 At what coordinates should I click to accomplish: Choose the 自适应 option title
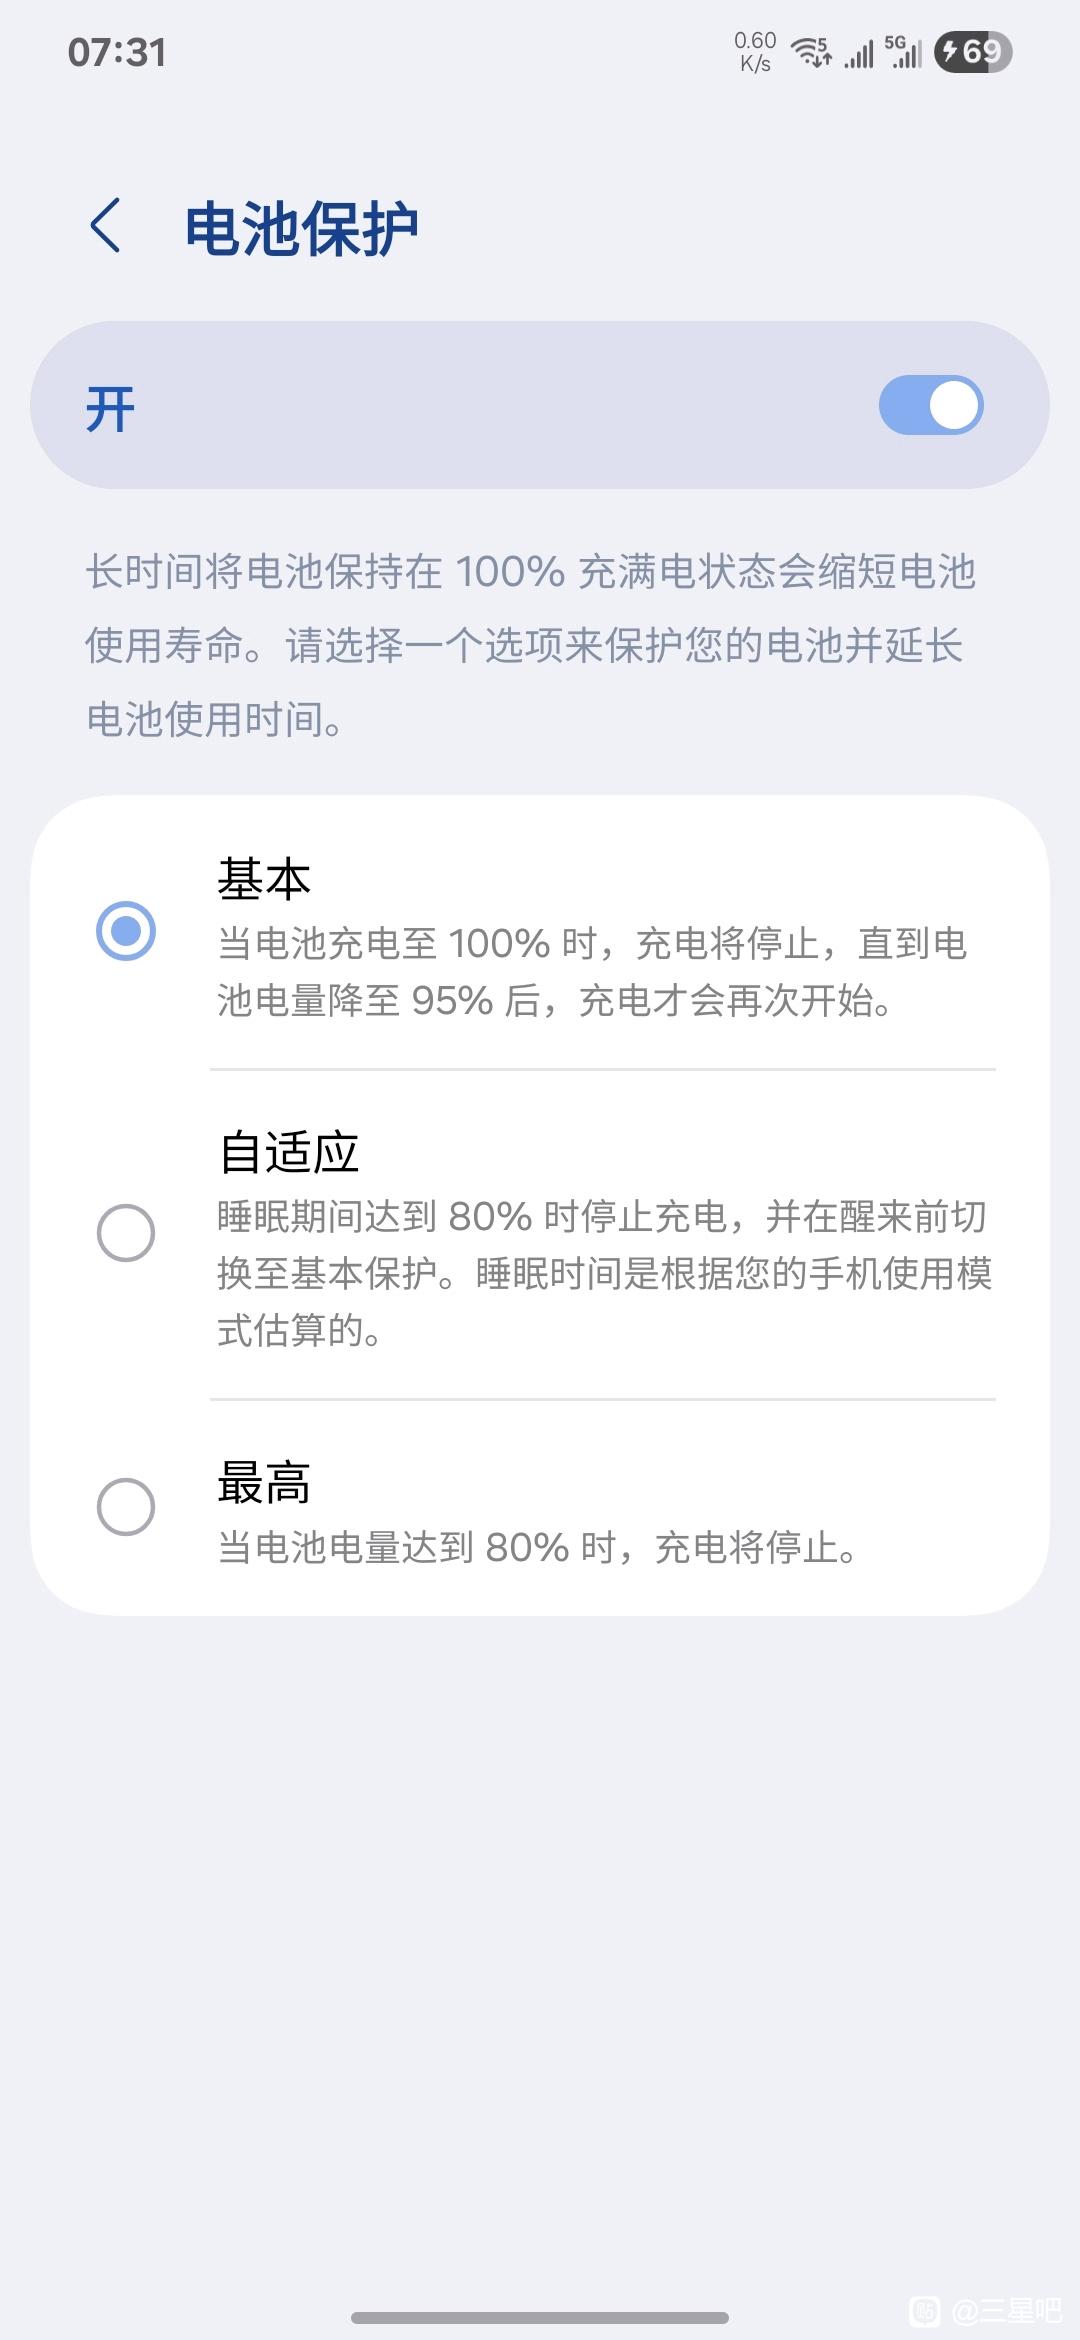click(x=289, y=1152)
